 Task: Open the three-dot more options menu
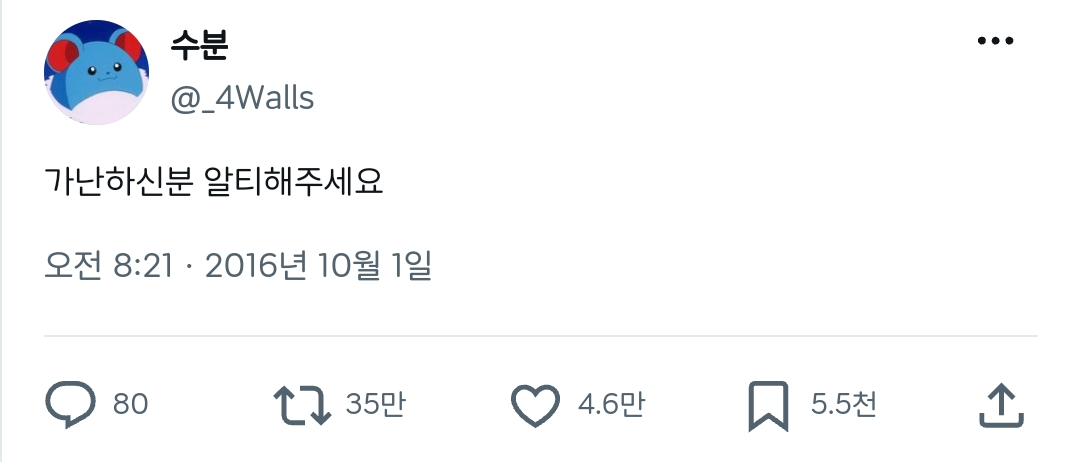(x=995, y=41)
